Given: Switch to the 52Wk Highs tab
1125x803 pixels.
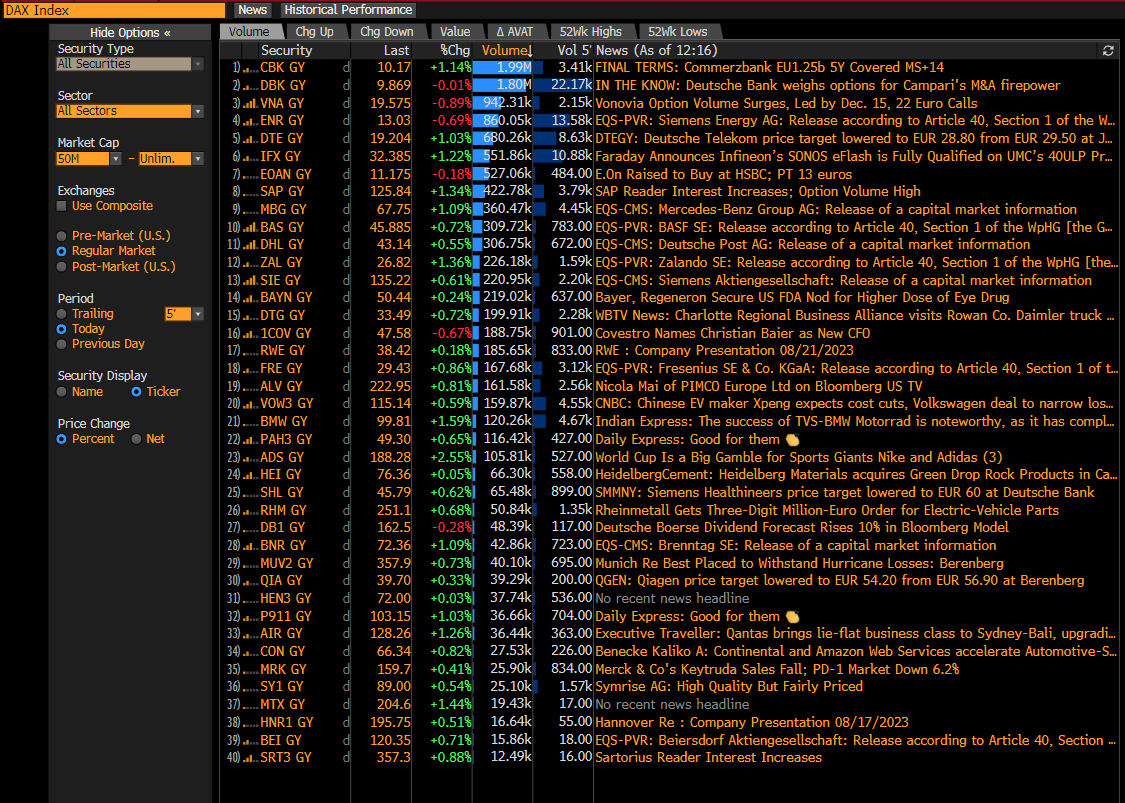Looking at the screenshot, I should coord(590,32).
